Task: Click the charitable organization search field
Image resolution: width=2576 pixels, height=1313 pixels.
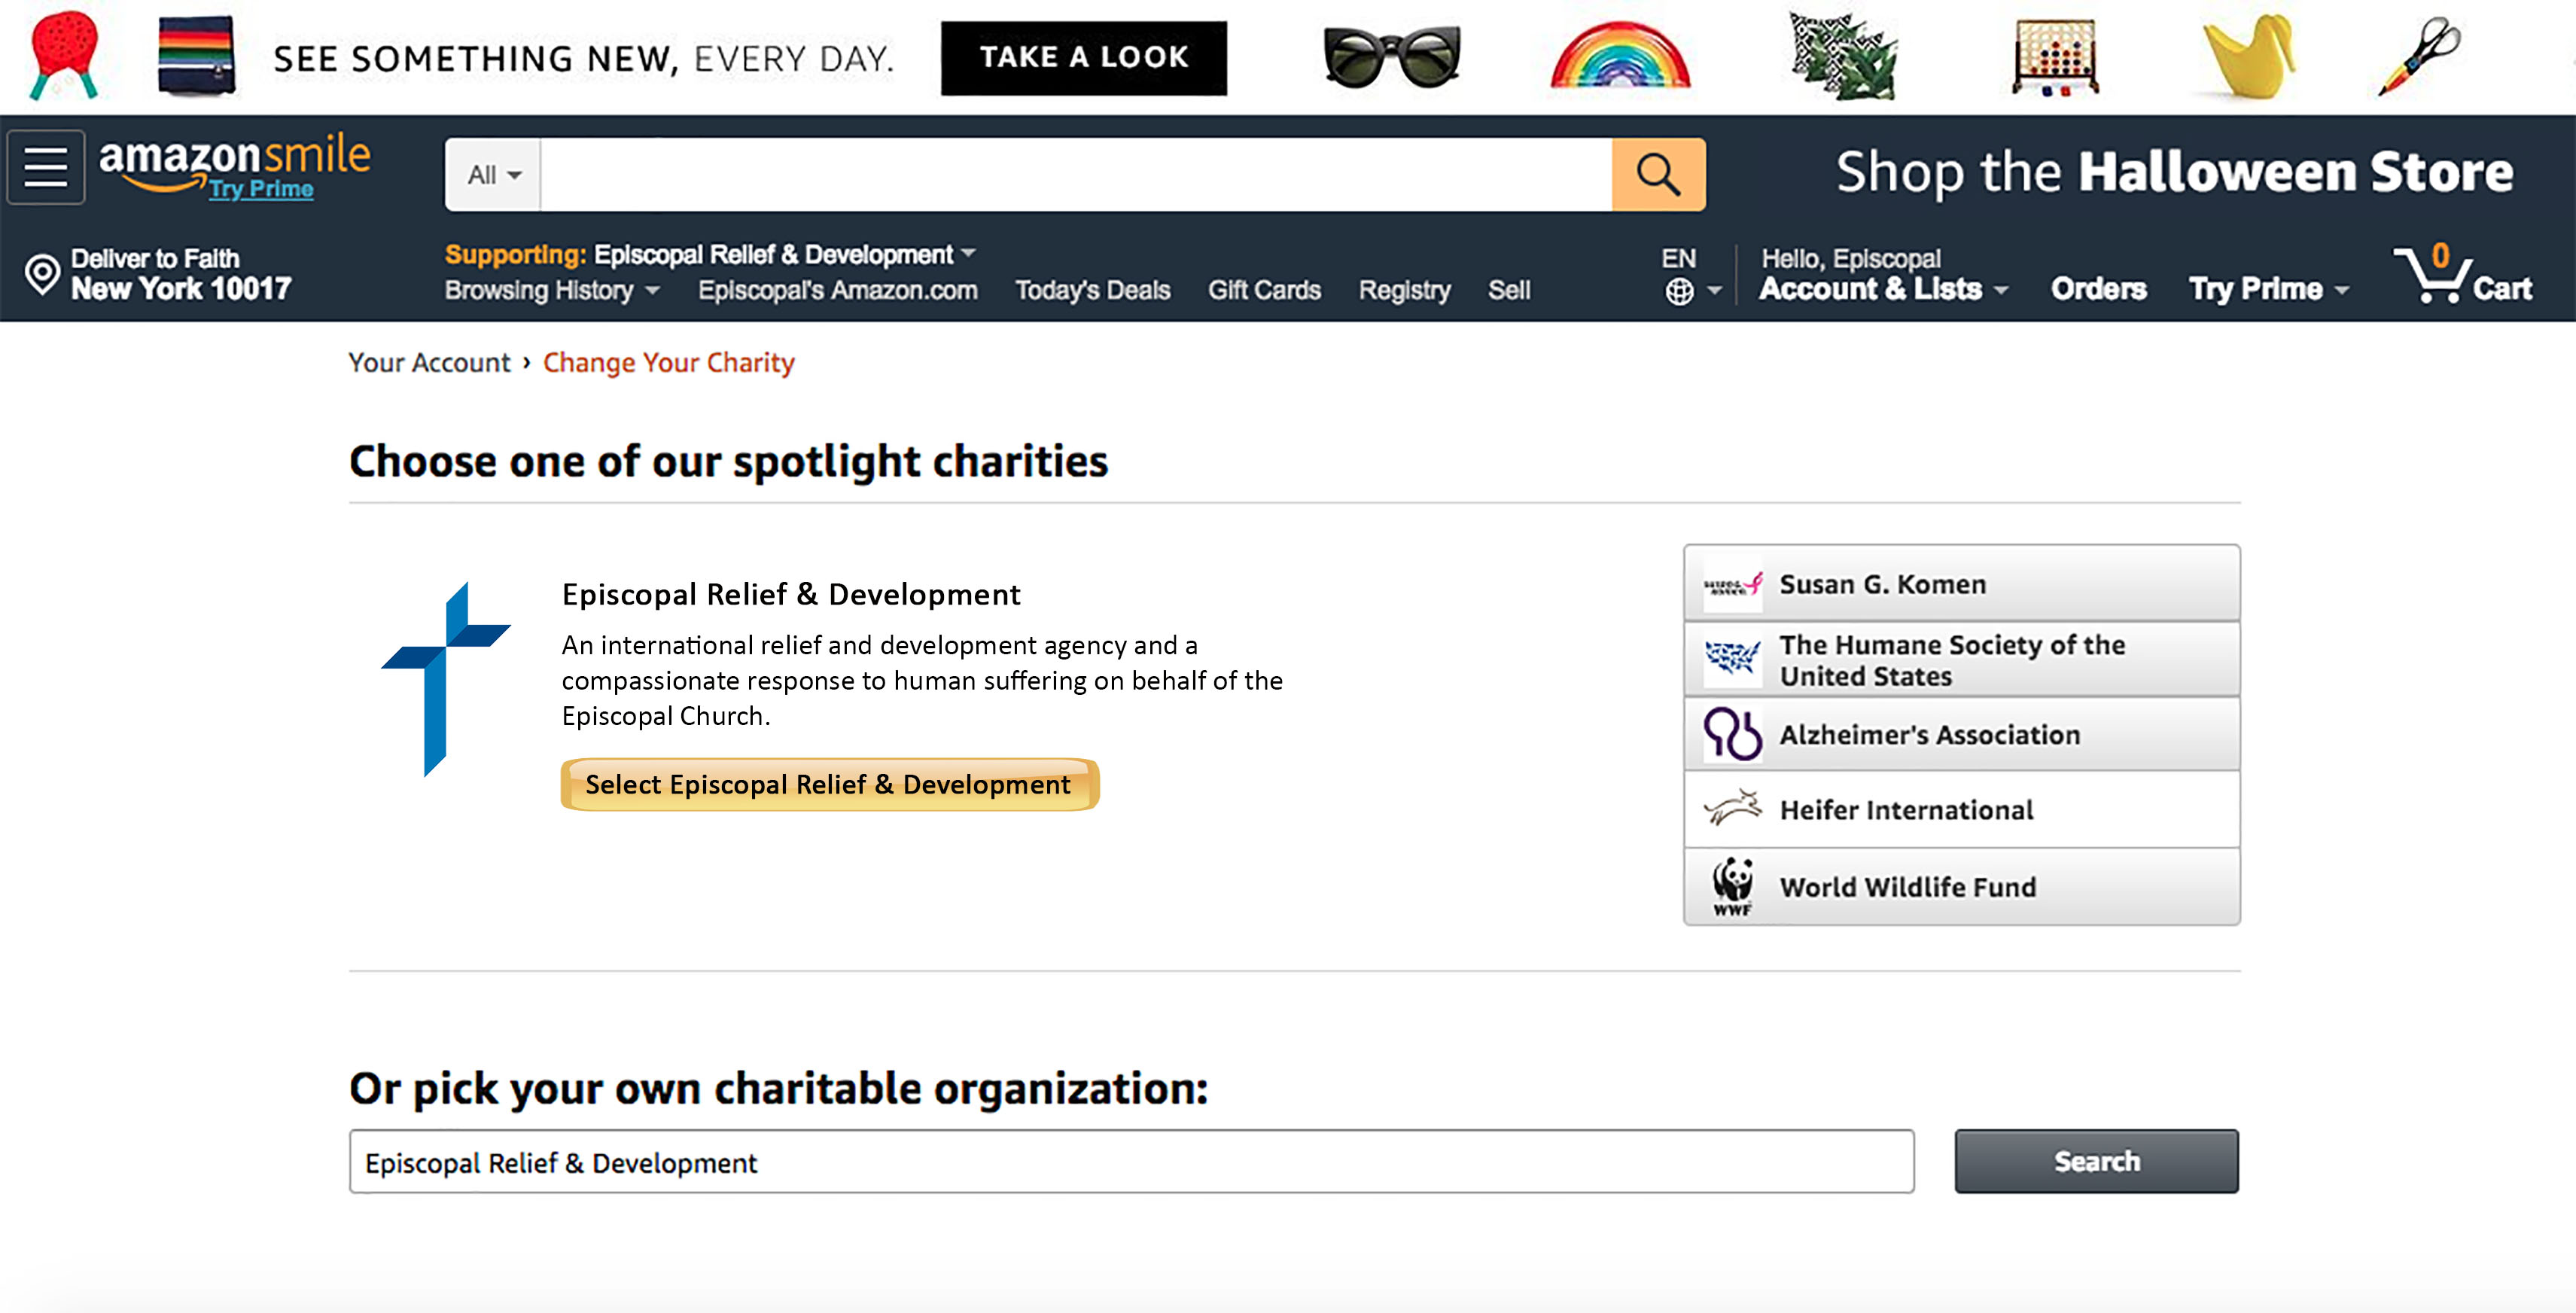Action: click(x=1131, y=1162)
